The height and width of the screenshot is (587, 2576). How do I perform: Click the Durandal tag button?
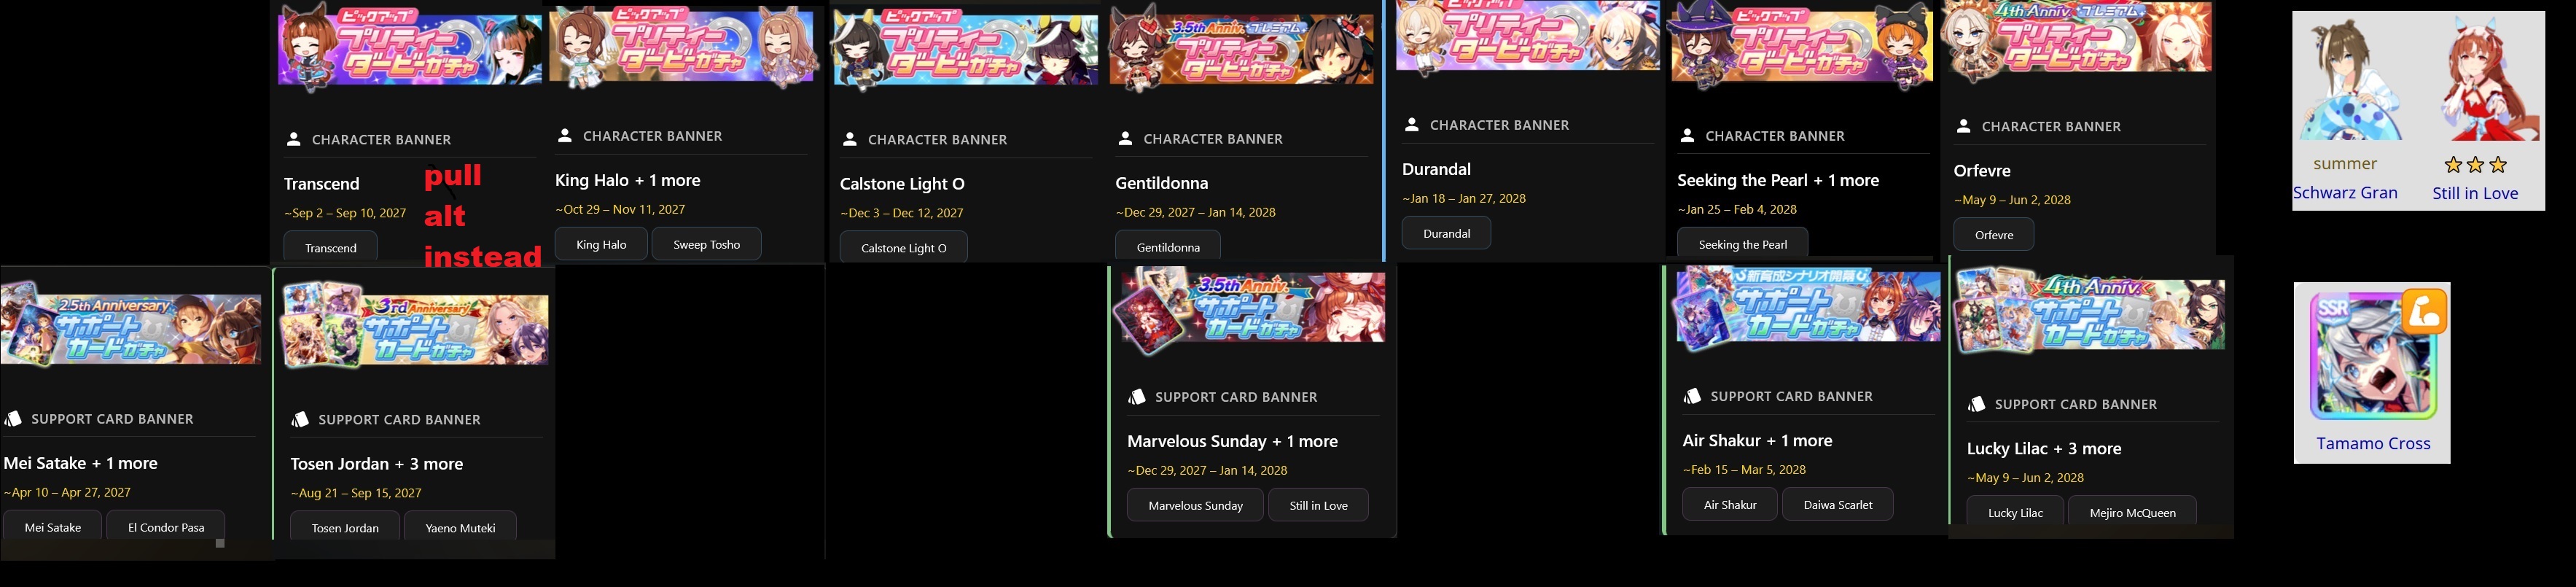[1447, 233]
